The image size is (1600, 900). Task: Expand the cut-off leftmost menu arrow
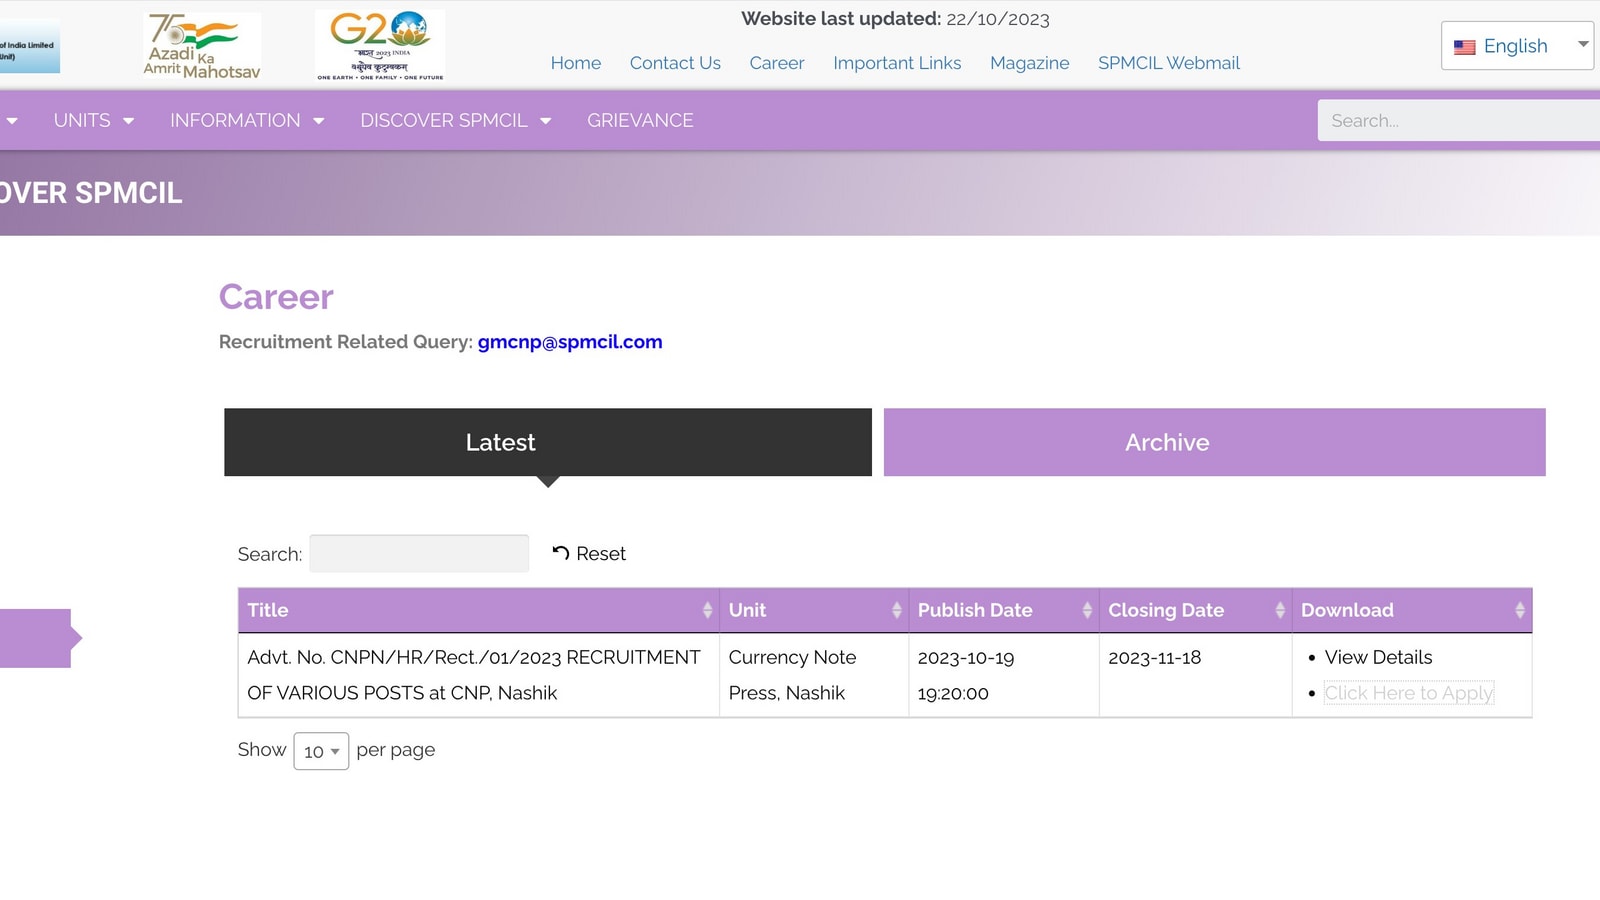(11, 121)
